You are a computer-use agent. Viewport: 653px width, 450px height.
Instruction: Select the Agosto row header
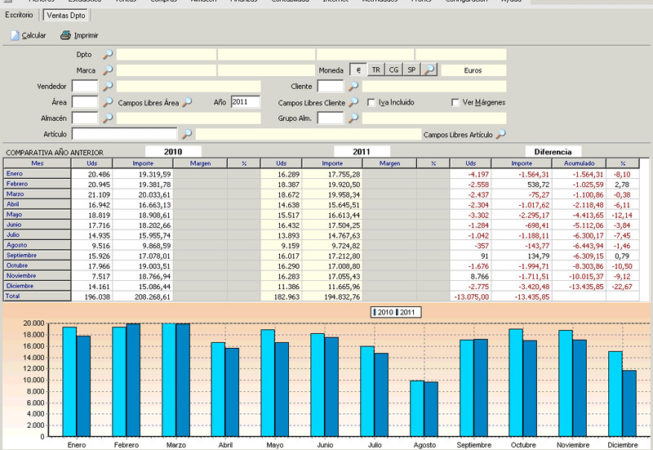[x=37, y=245]
